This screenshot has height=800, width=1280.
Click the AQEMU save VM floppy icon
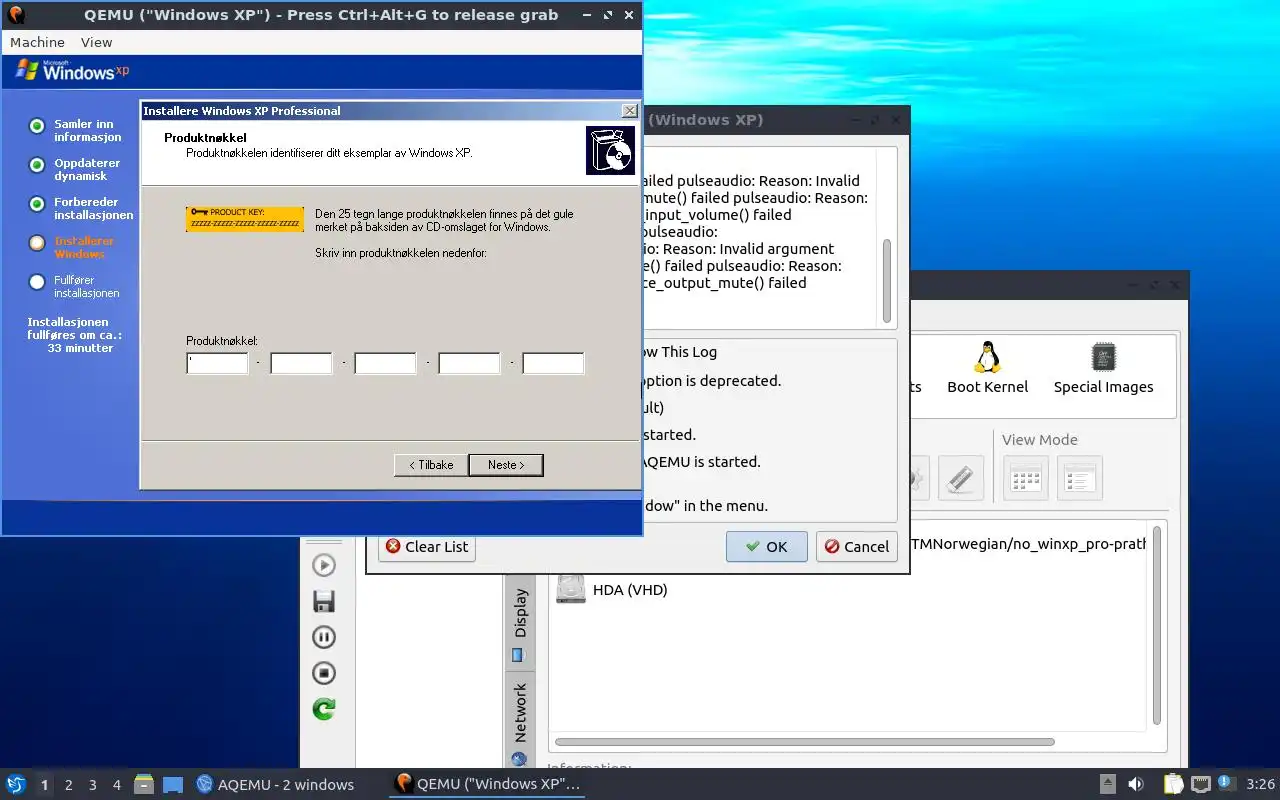coord(324,601)
